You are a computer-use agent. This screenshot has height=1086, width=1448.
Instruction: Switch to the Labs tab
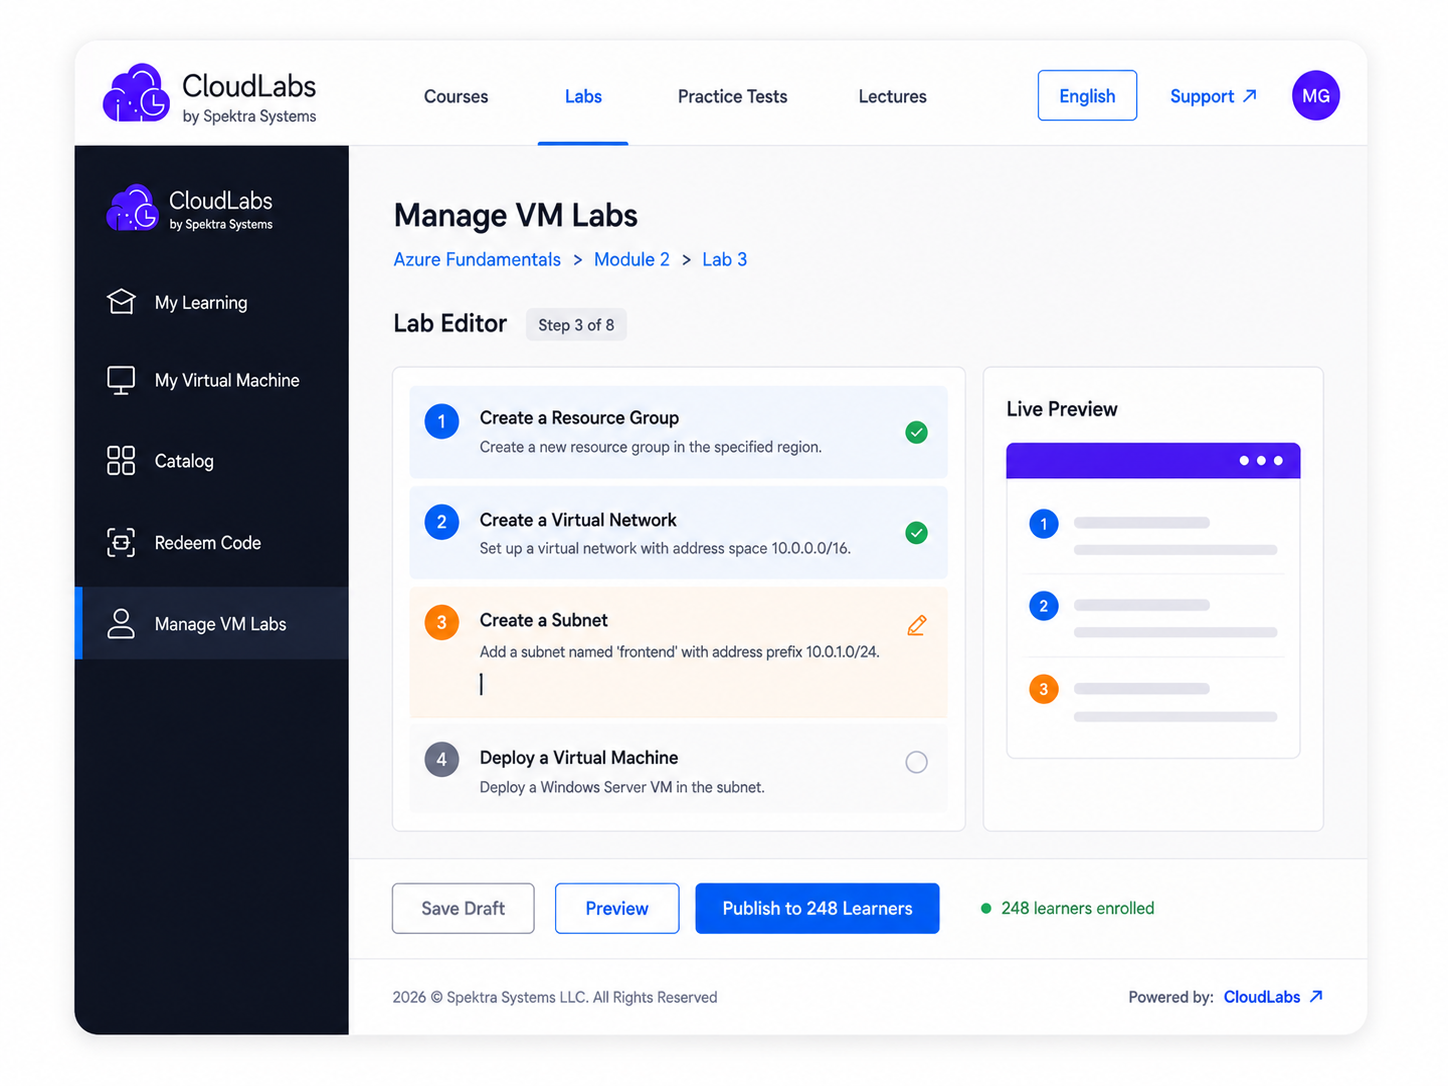(x=583, y=96)
